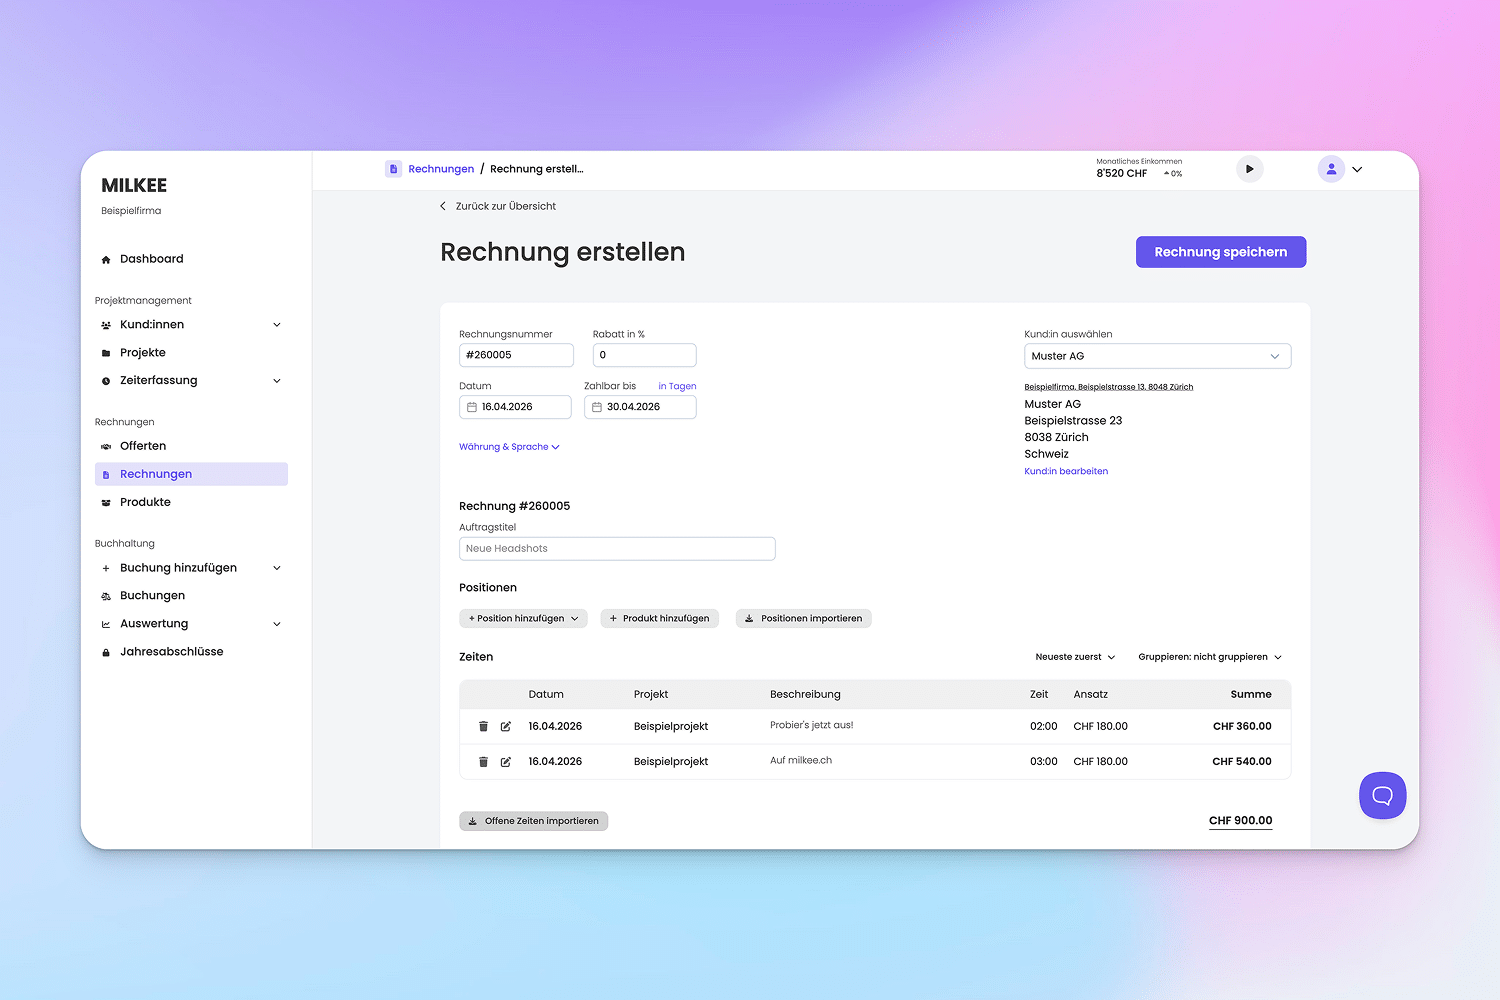The image size is (1500, 1000).
Task: Open Offerten in the sidebar
Action: click(x=143, y=446)
